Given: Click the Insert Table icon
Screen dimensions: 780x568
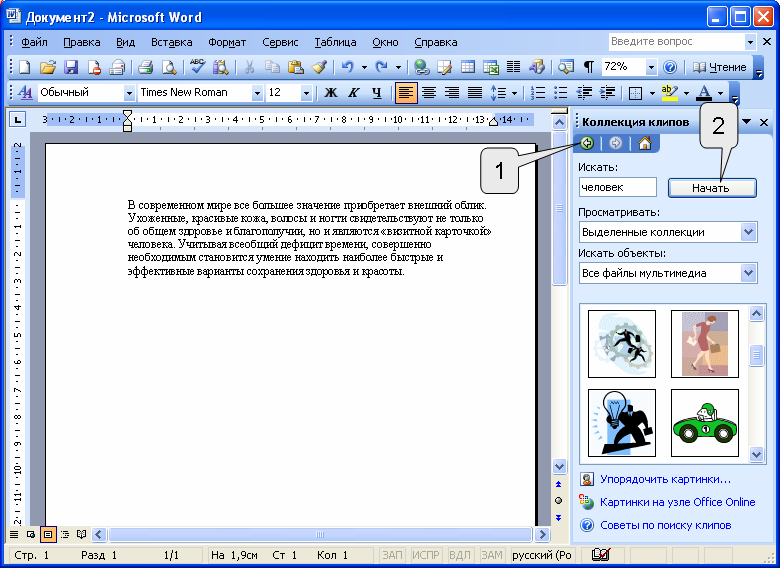Looking at the screenshot, I should click(468, 67).
